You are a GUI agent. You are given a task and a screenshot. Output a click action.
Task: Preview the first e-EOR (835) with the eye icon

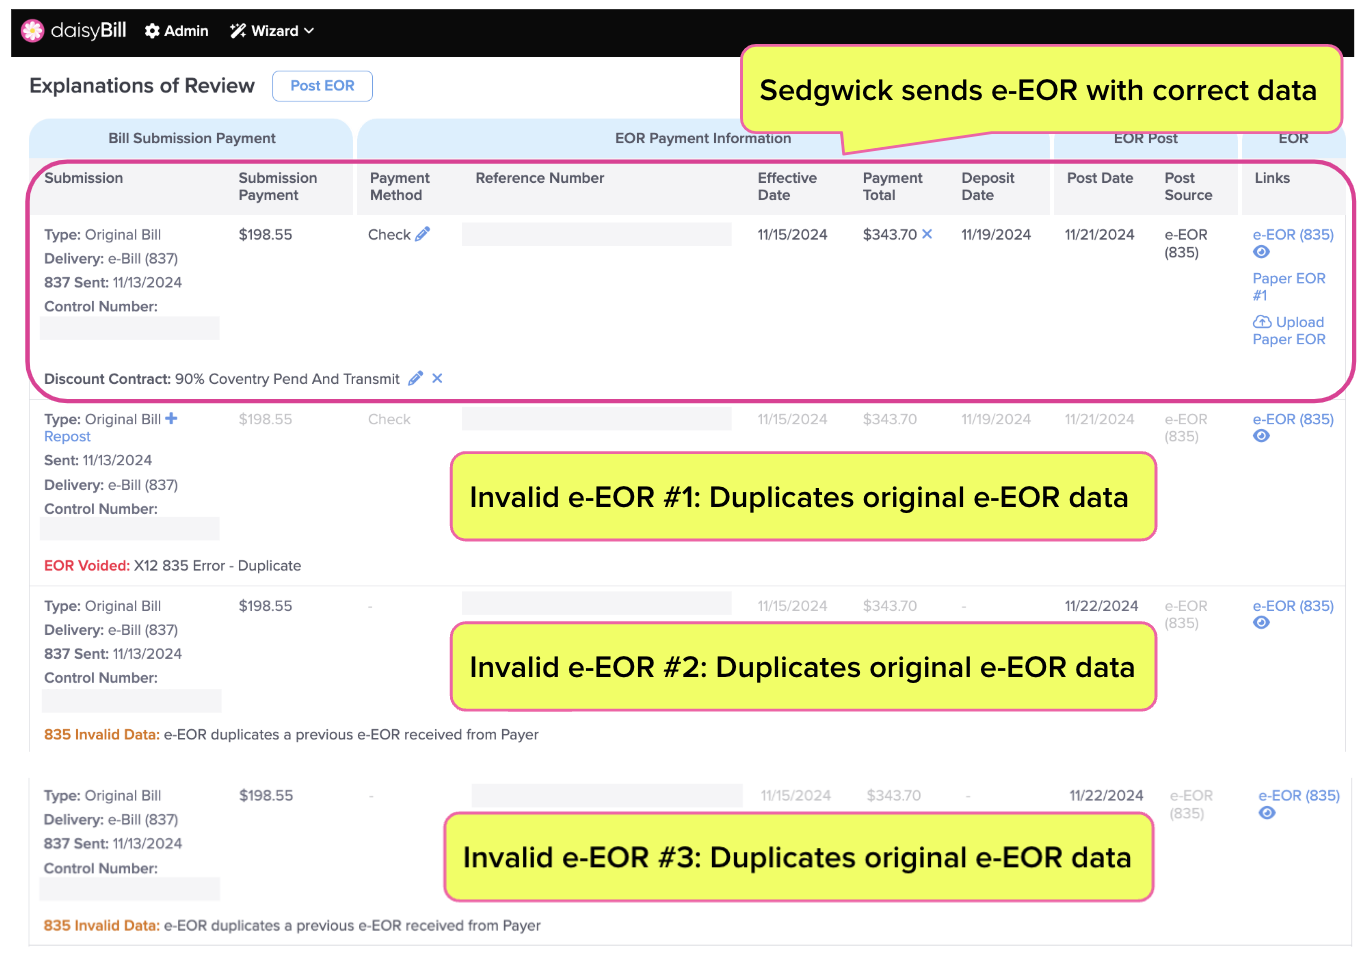[x=1261, y=252]
